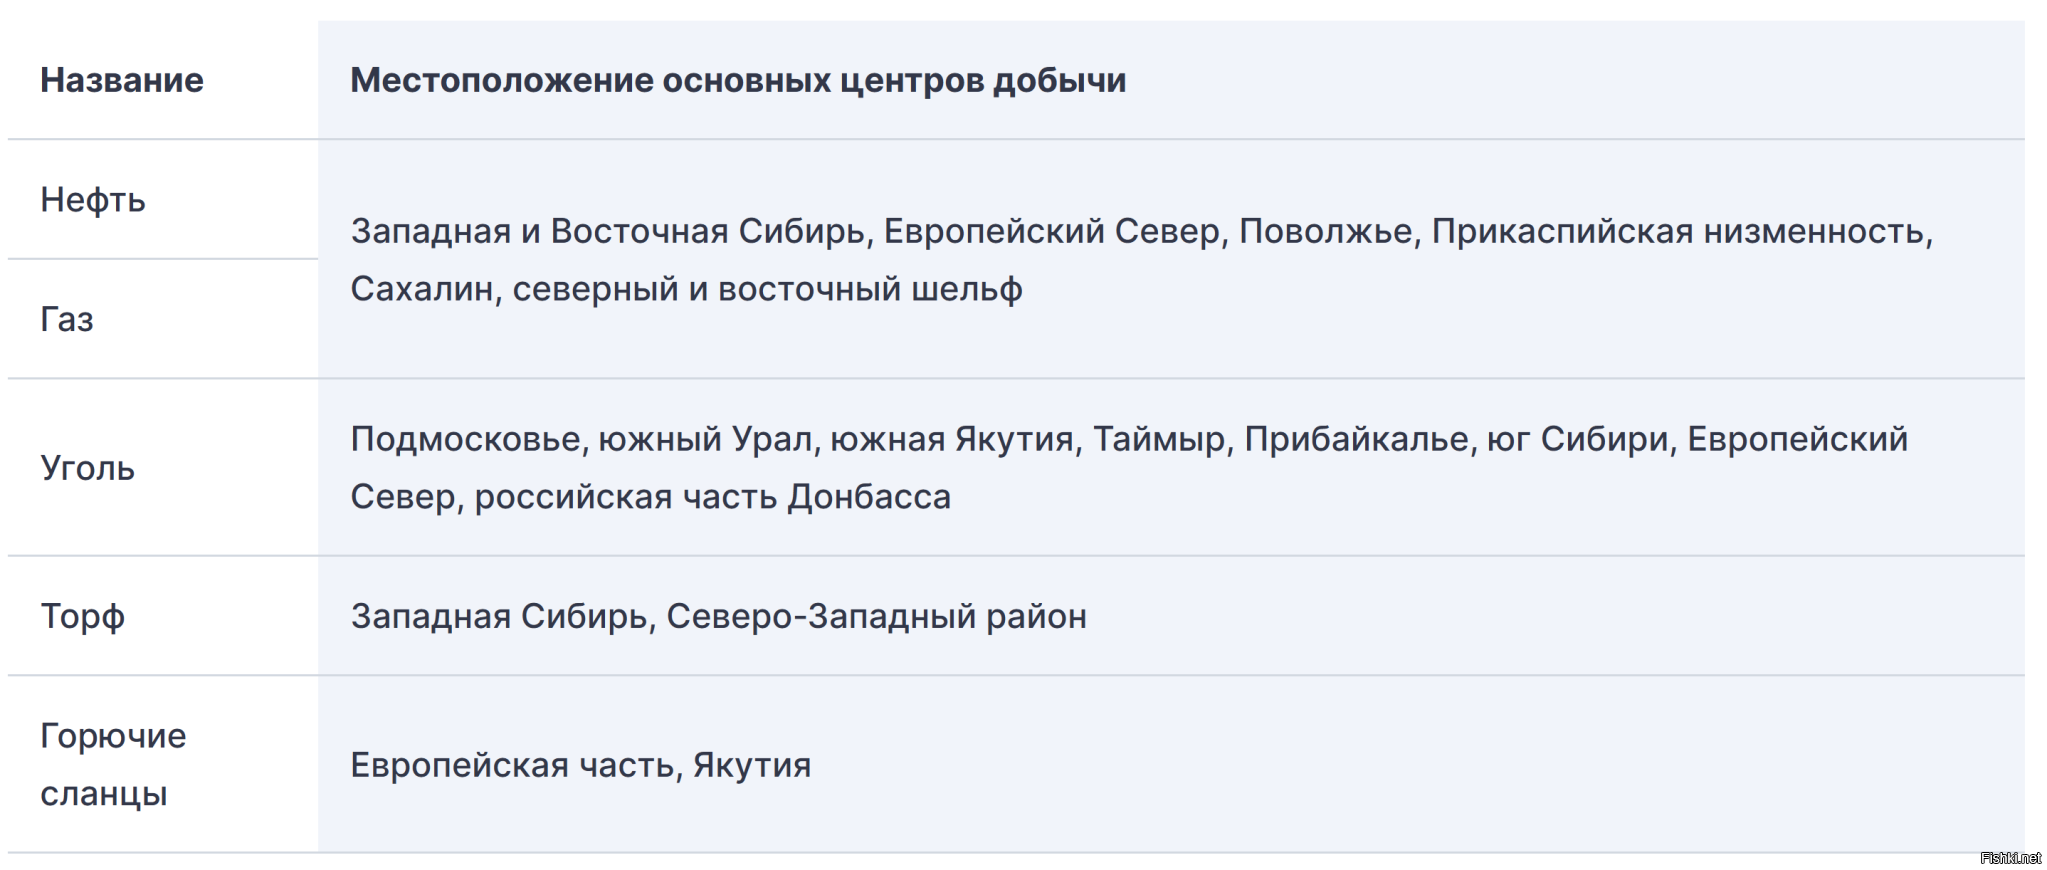
Task: Click the Fishki.net watermark
Action: click(2010, 858)
